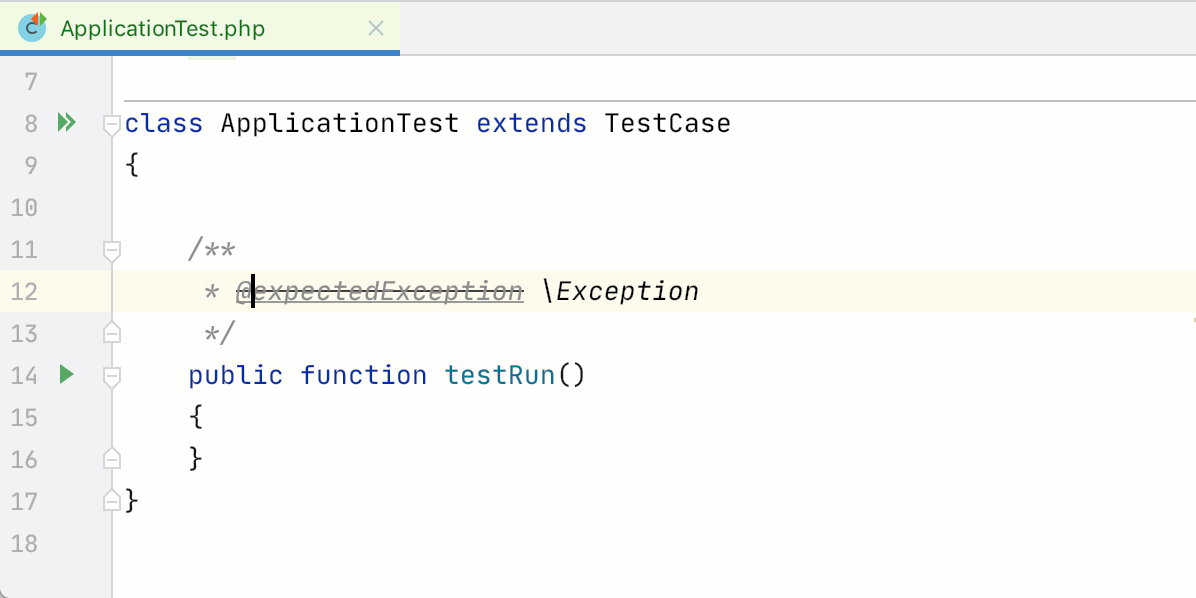Click the extends keyword

click(532, 123)
